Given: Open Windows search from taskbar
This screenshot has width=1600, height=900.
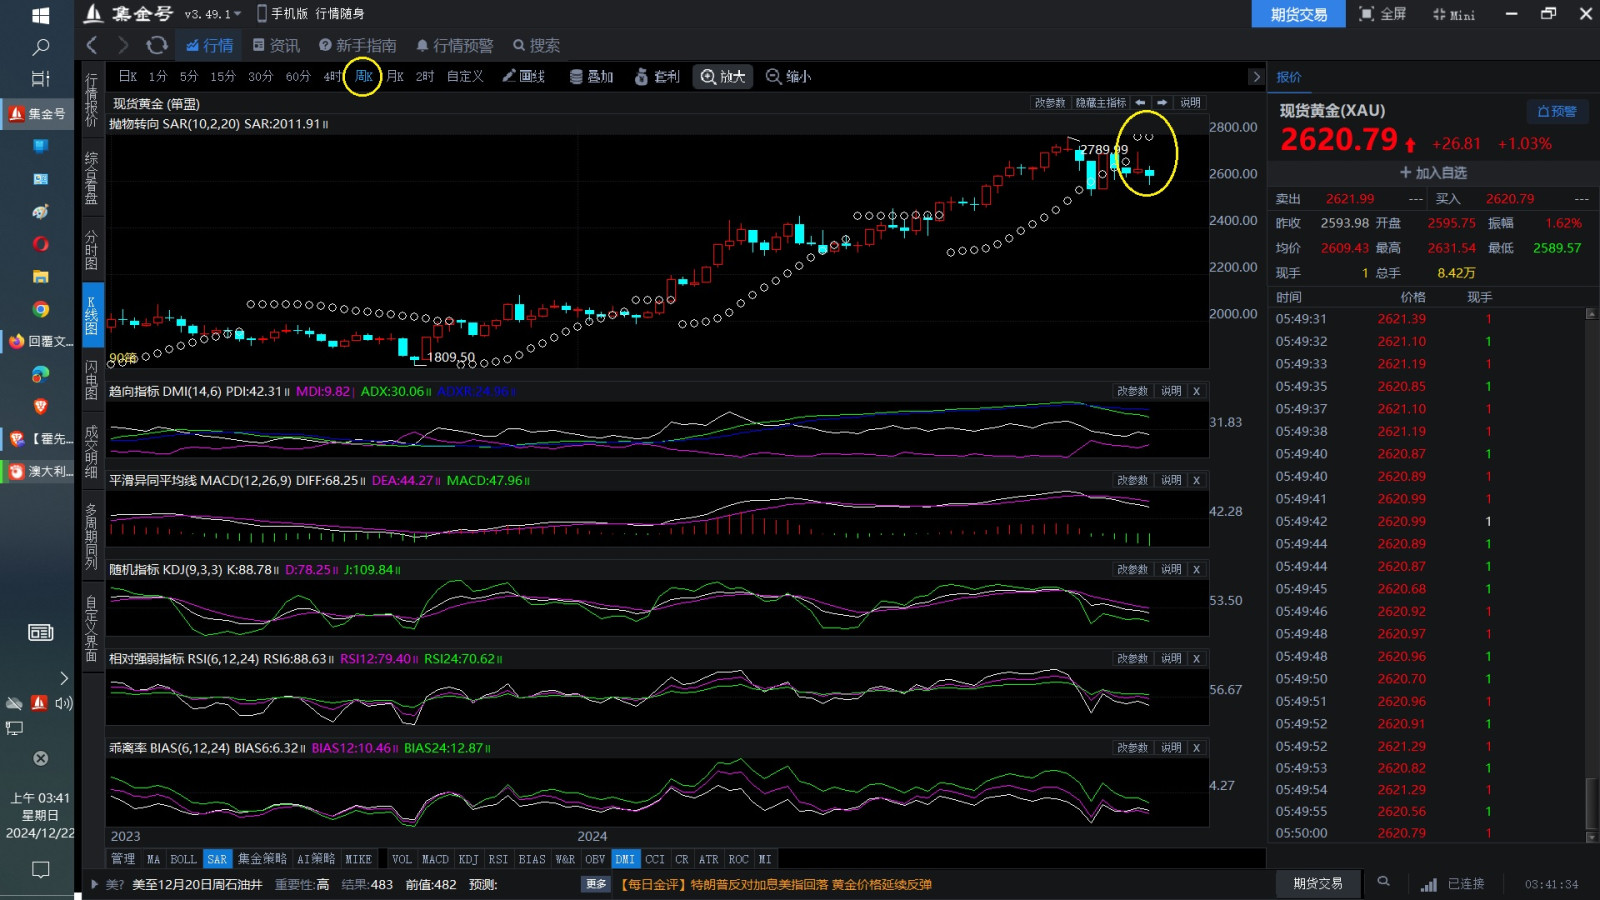Looking at the screenshot, I should coord(41,47).
